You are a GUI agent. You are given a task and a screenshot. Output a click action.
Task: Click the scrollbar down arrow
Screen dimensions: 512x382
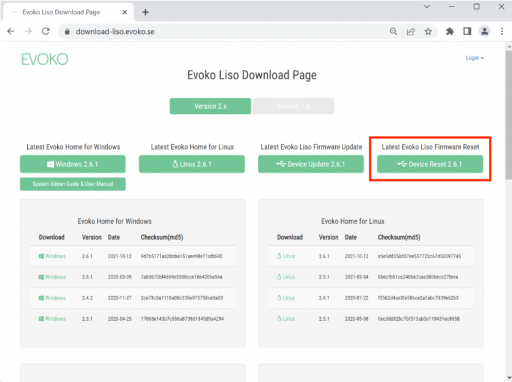pos(508,378)
